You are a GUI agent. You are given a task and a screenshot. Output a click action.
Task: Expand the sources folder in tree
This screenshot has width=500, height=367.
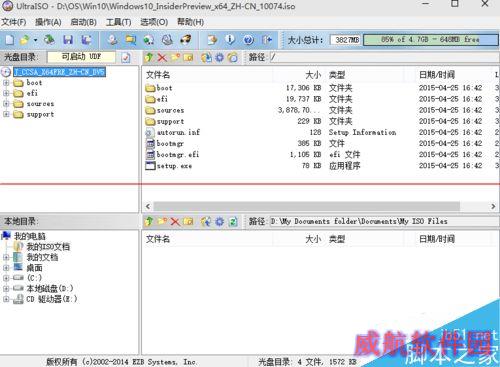[6, 104]
